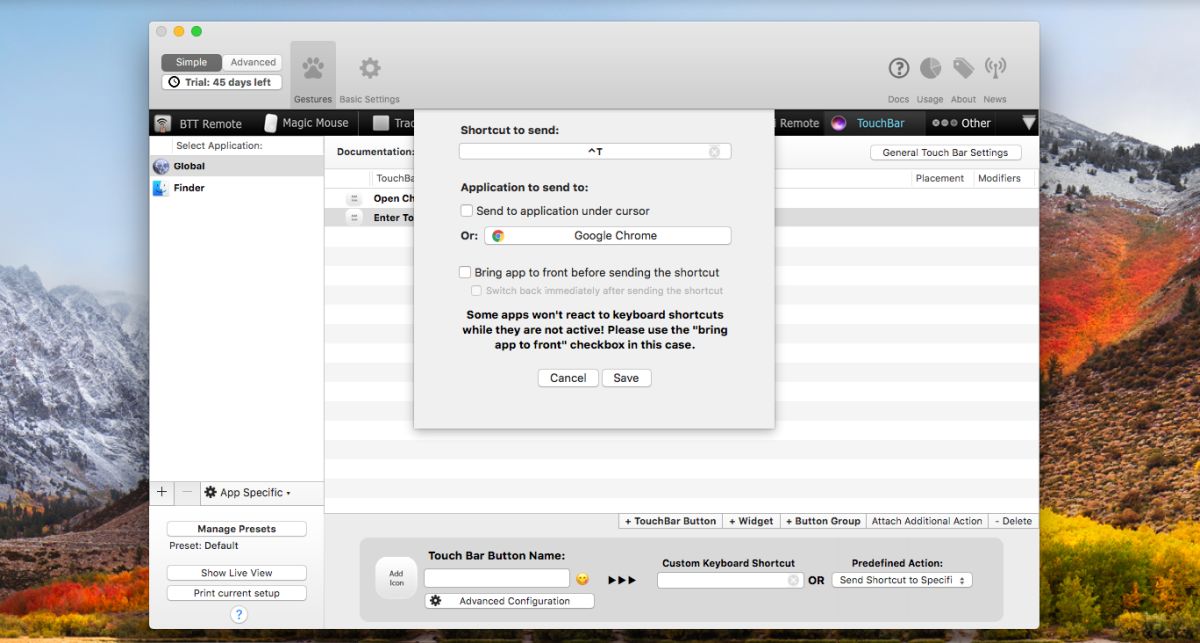The width and height of the screenshot is (1200, 643).
Task: Open the Predefined Action dropdown
Action: [x=902, y=580]
